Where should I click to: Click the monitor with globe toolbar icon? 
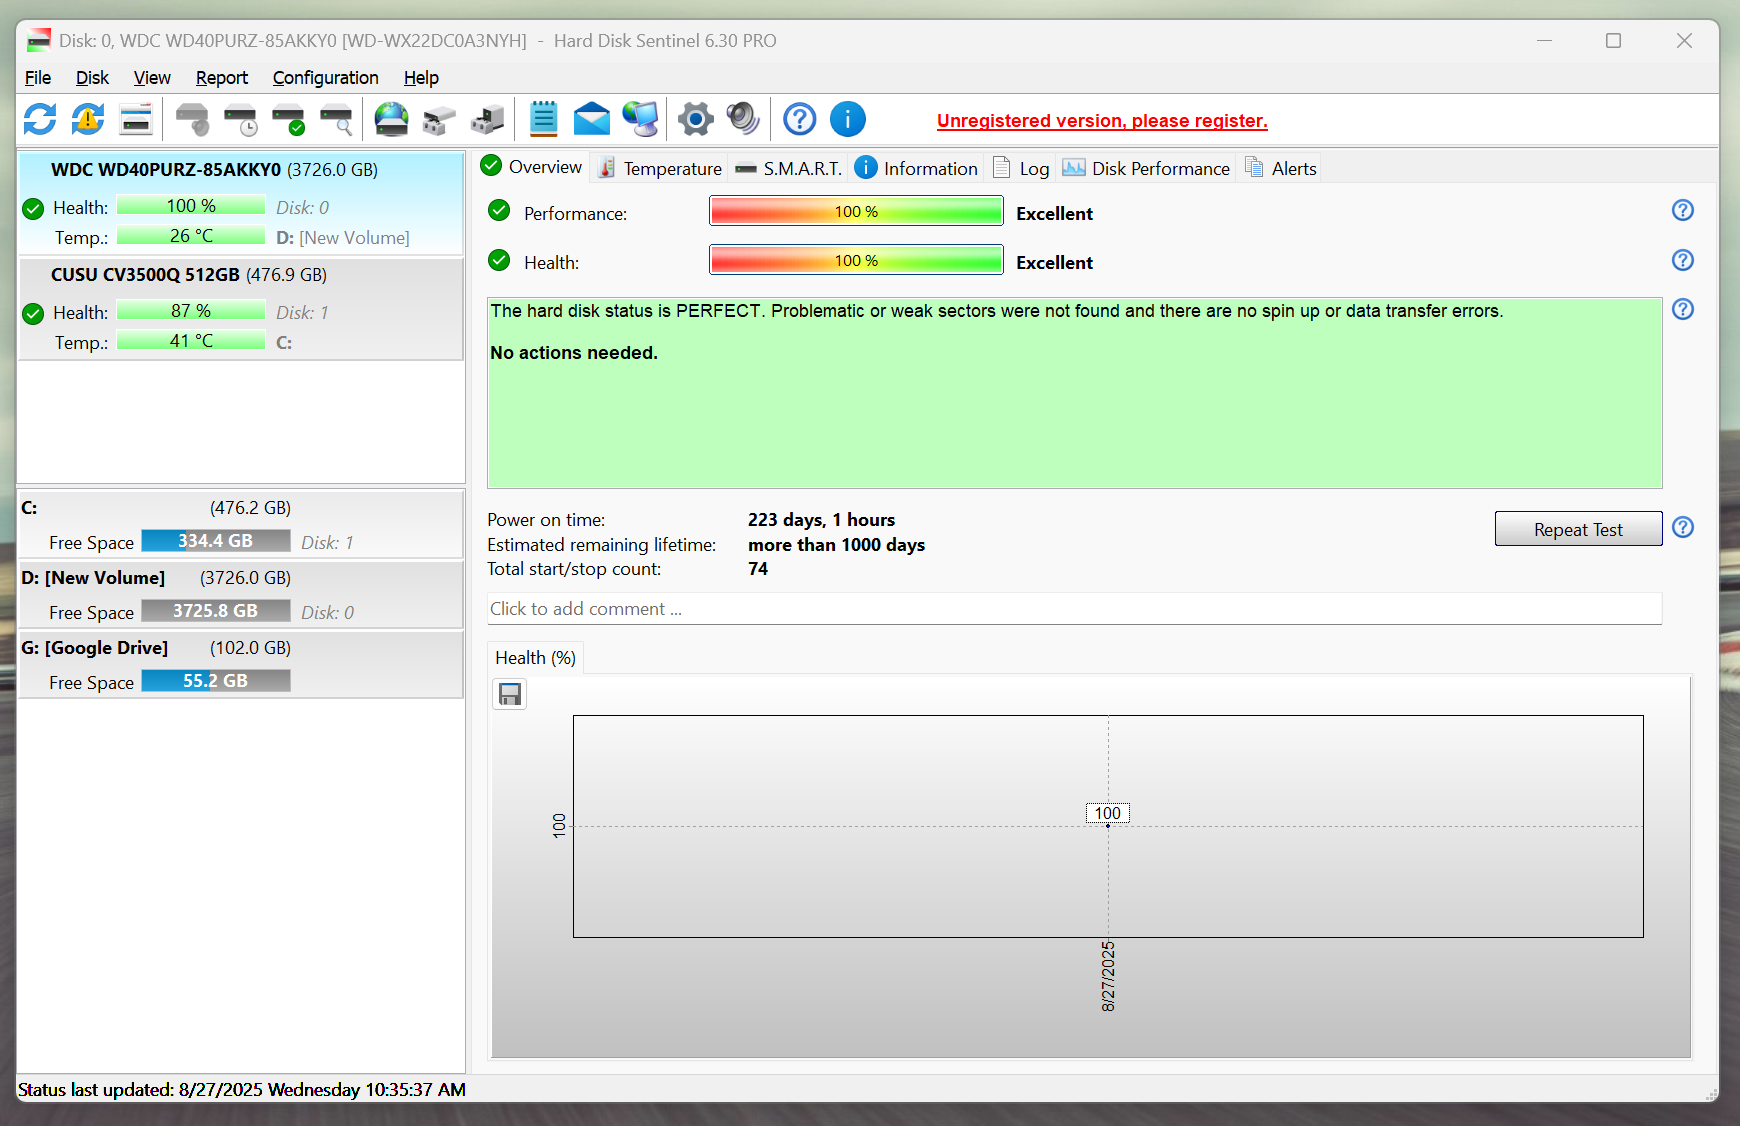(x=640, y=120)
